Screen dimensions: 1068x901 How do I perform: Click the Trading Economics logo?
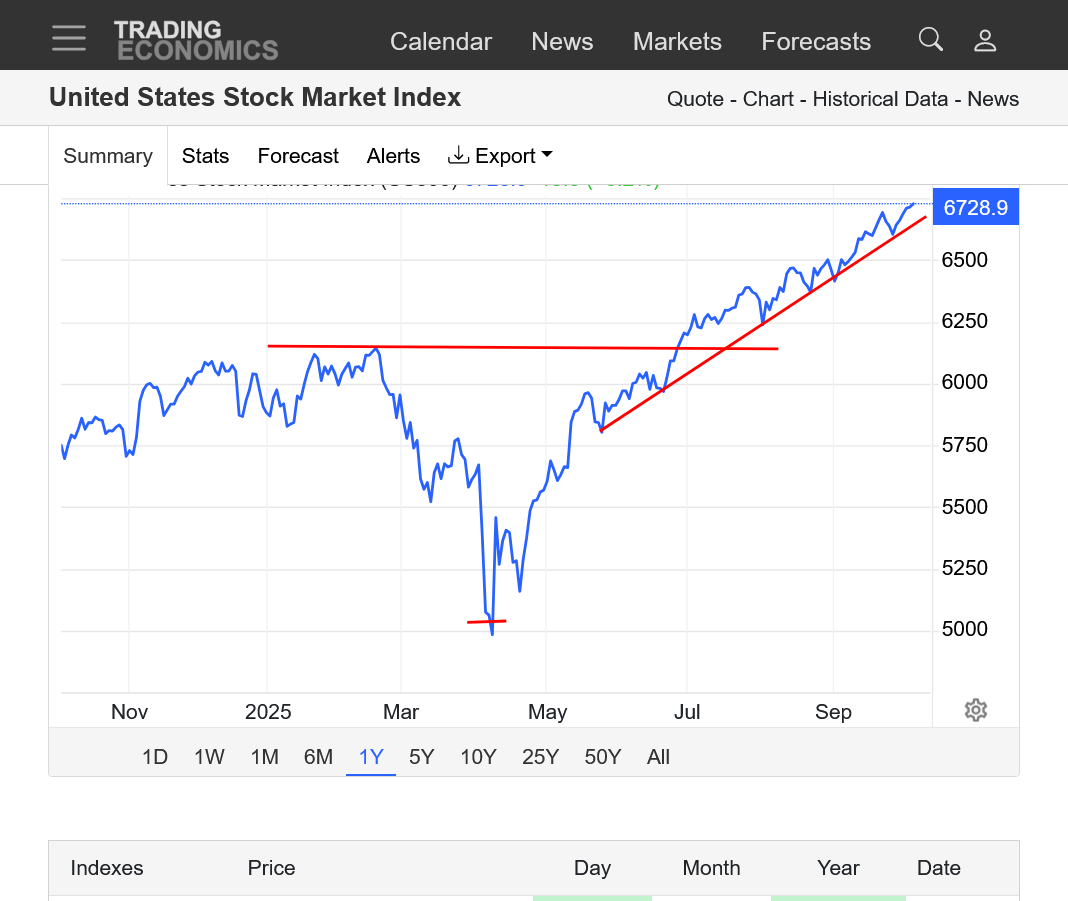click(x=196, y=40)
